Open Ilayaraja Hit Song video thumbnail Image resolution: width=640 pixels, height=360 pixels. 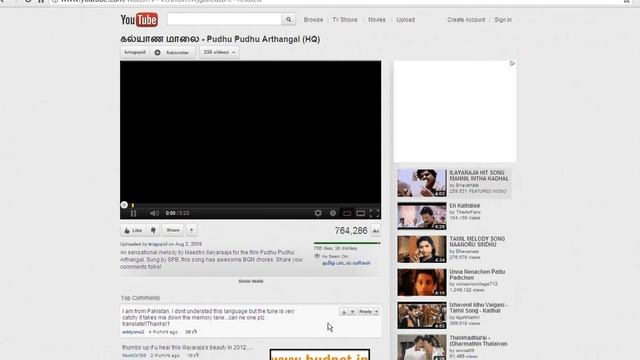422,183
